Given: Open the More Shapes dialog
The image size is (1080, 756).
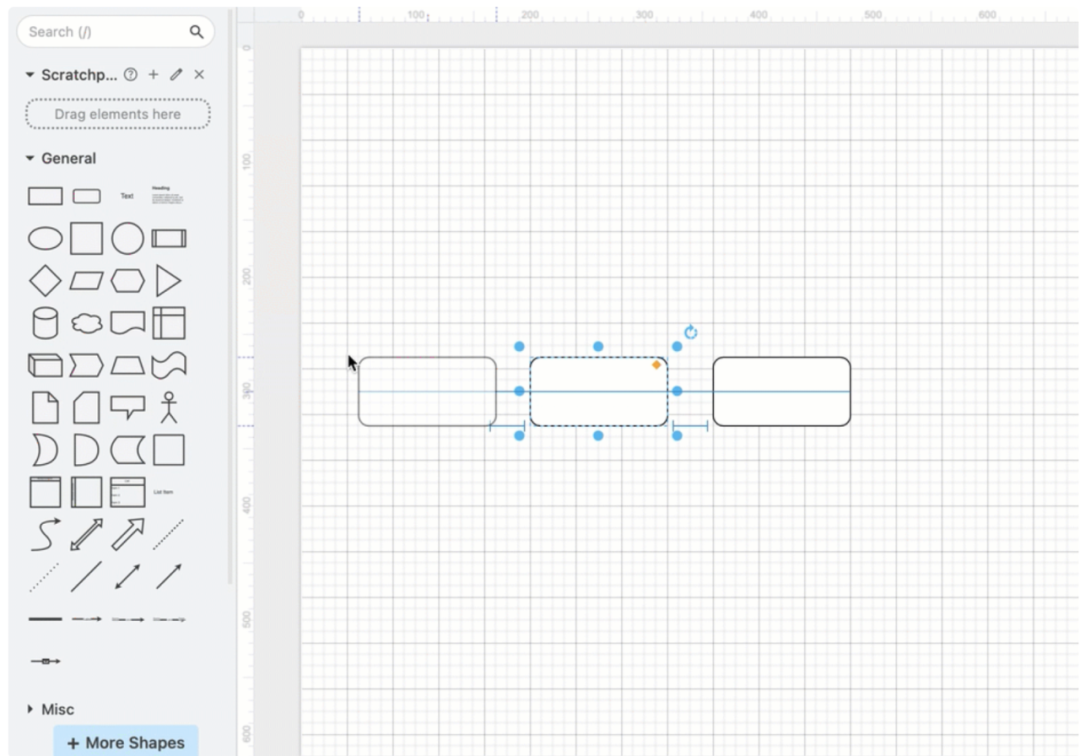Looking at the screenshot, I should (126, 742).
